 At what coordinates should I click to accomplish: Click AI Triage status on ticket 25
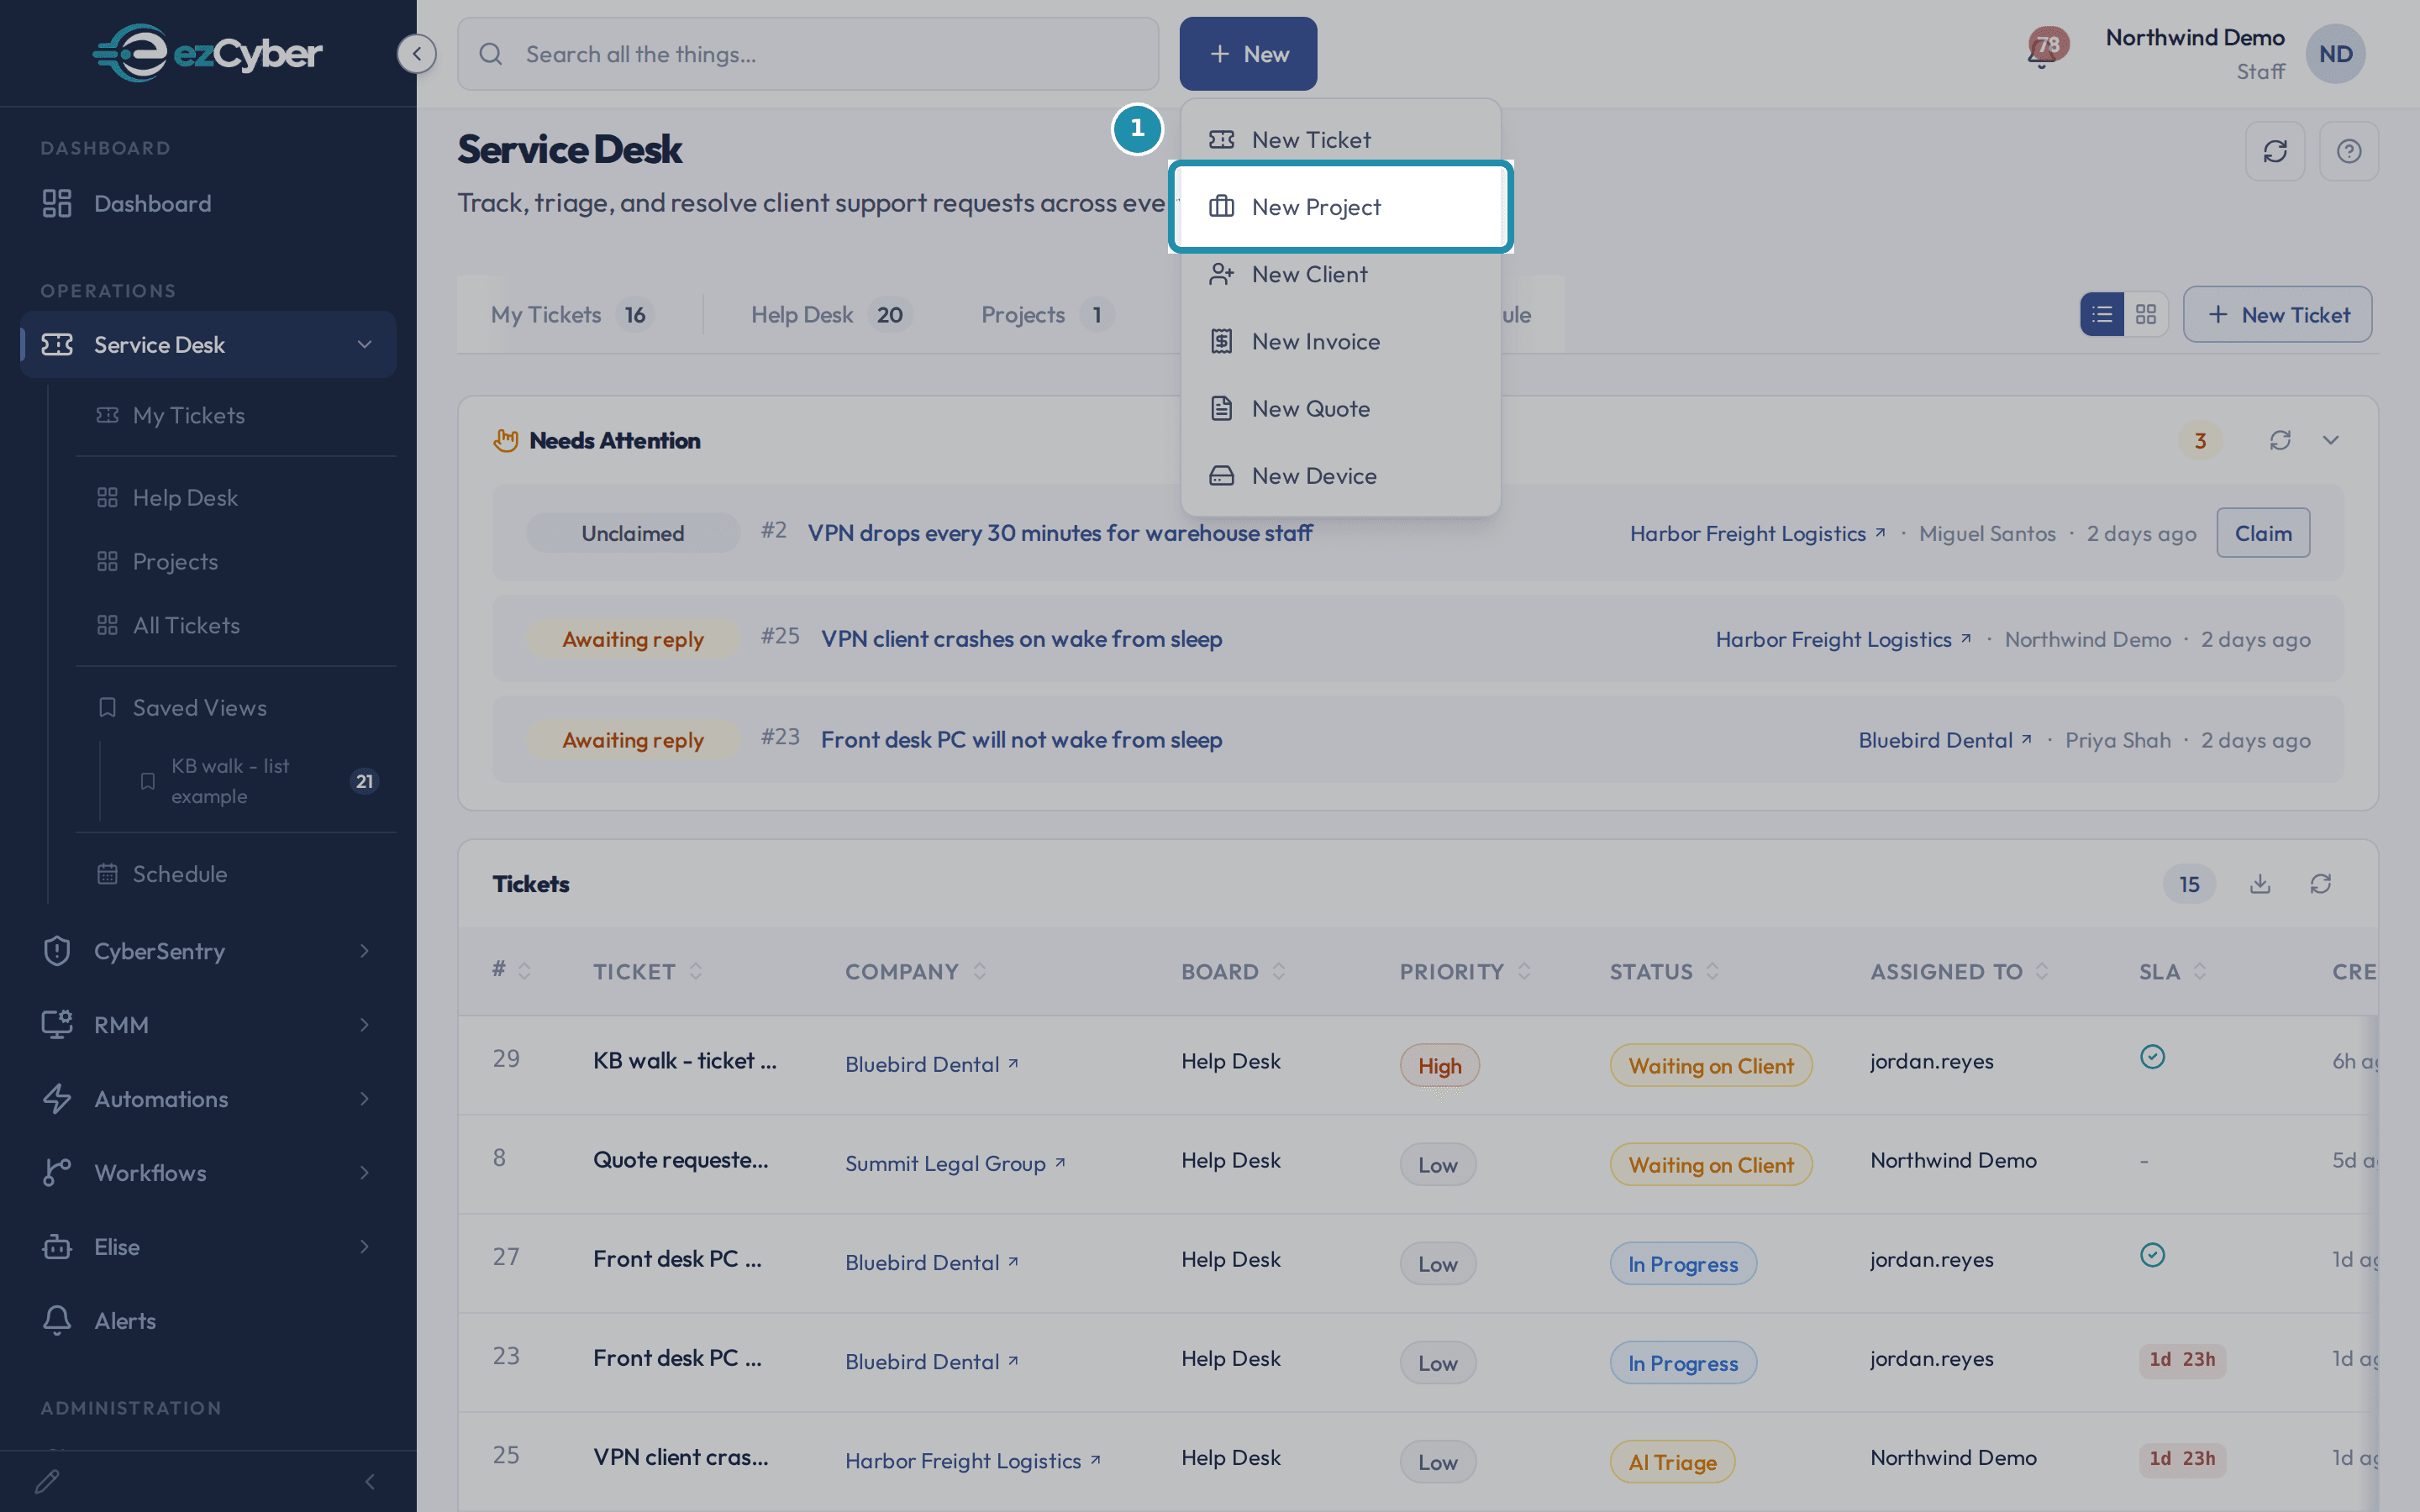coord(1672,1462)
